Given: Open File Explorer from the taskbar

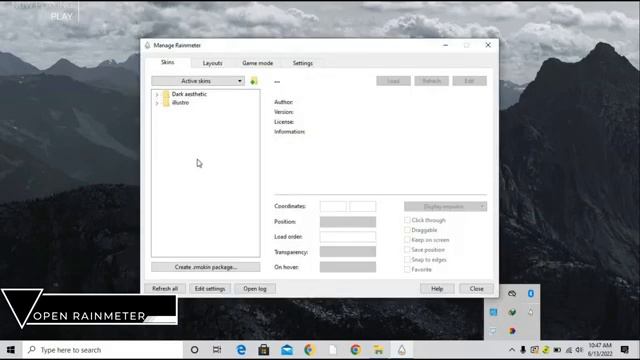Looking at the screenshot, I should 378,350.
